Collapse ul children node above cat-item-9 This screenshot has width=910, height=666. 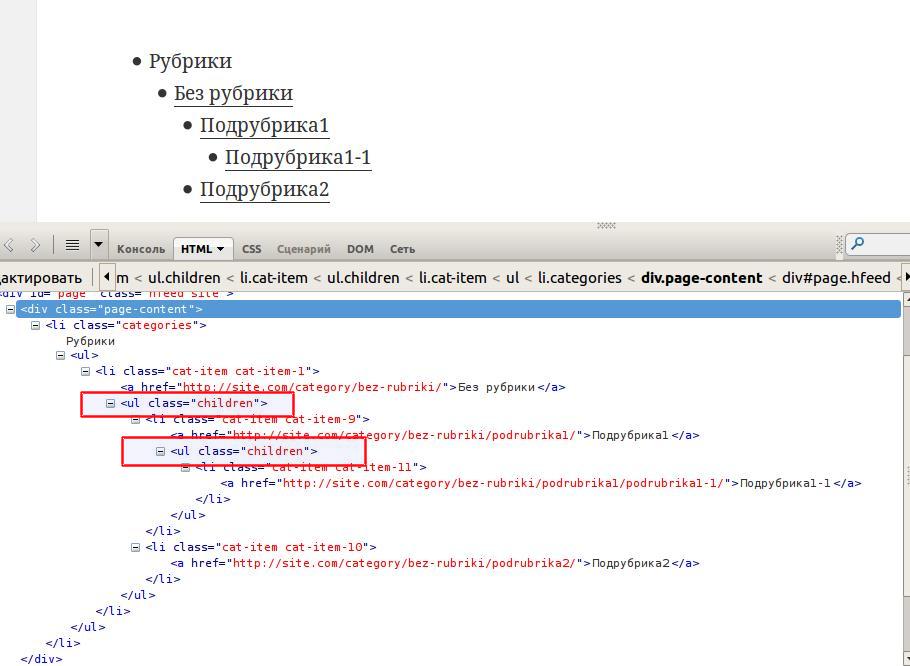point(110,403)
